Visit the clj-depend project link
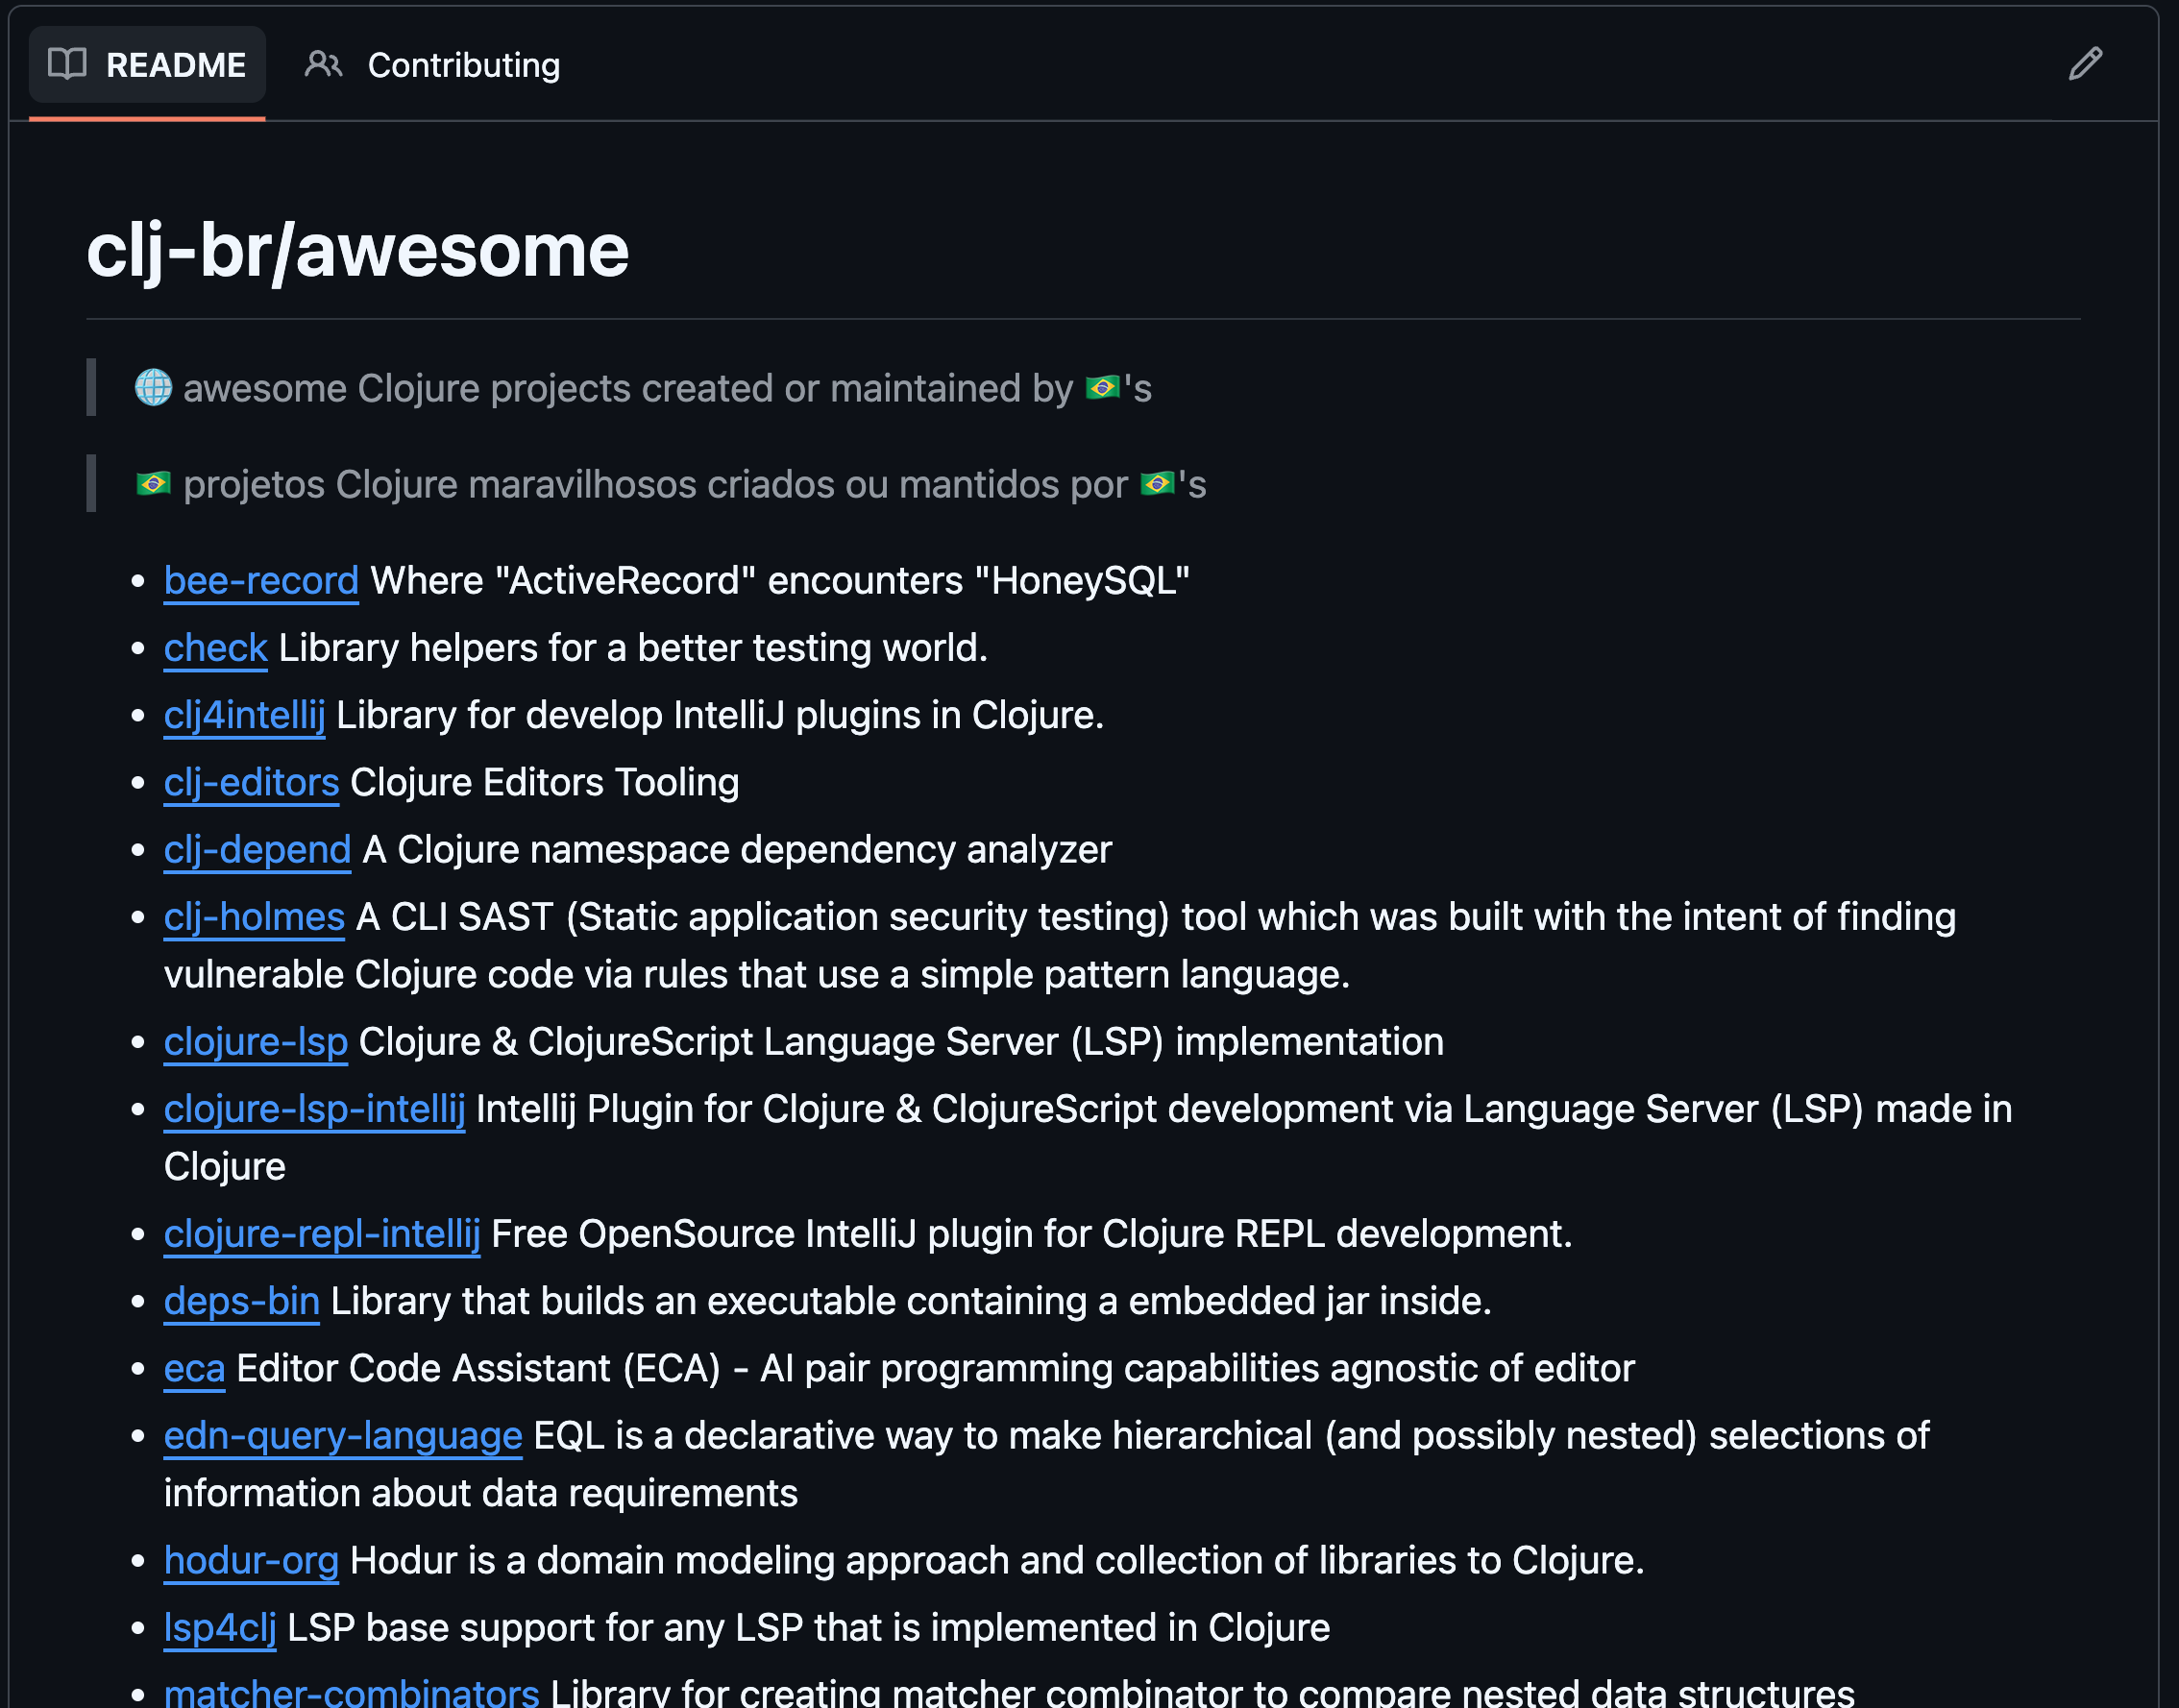The width and height of the screenshot is (2179, 1708). coord(257,850)
